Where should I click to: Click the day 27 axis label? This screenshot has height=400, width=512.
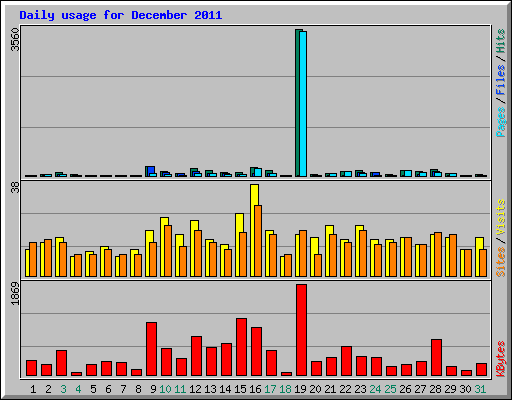[420, 389]
